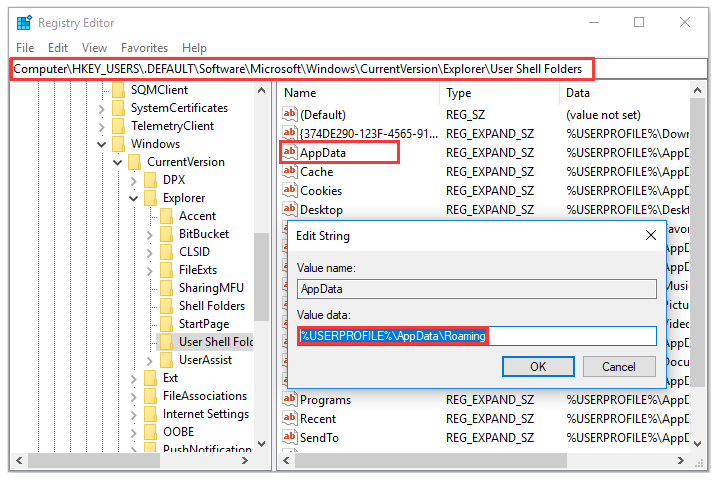This screenshot has width=718, height=487.
Task: Collapse the Windows key
Action: point(102,144)
